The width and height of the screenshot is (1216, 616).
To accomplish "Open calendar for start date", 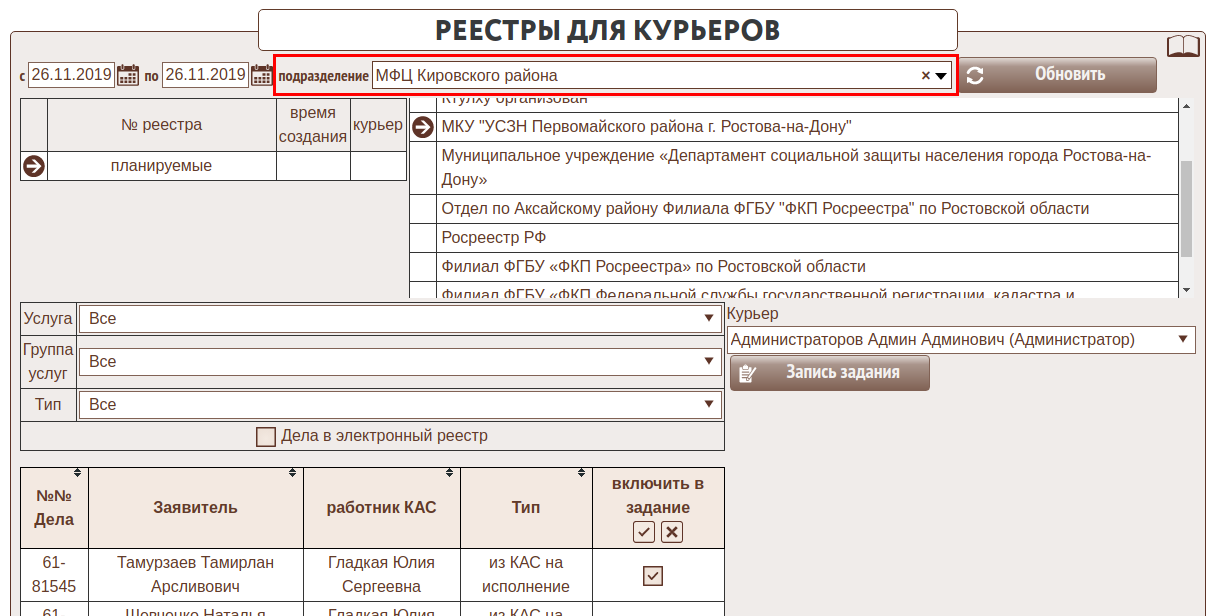I will pos(128,75).
